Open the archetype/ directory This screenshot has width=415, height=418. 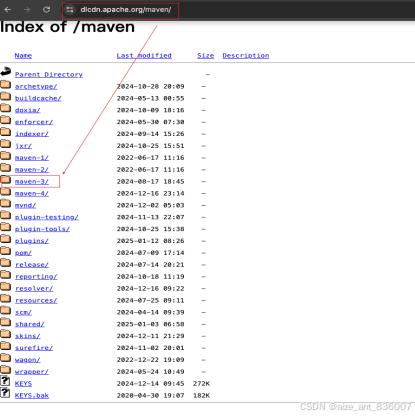(36, 87)
